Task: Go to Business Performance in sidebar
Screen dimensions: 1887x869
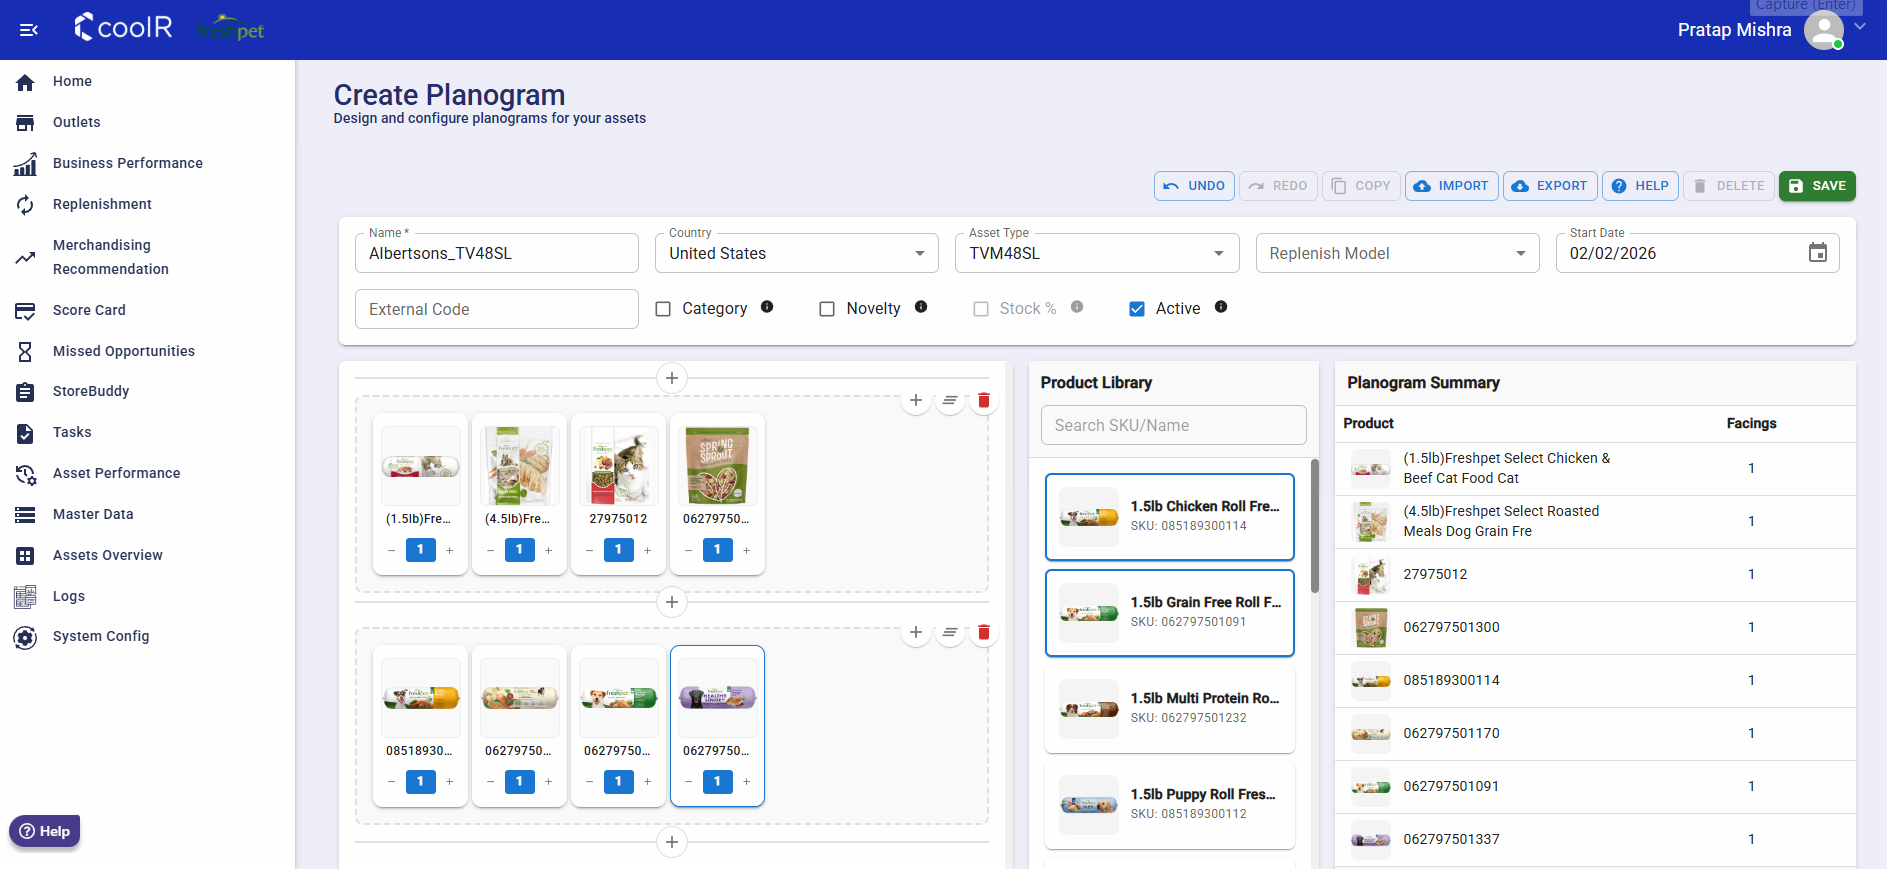Action: pos(127,163)
